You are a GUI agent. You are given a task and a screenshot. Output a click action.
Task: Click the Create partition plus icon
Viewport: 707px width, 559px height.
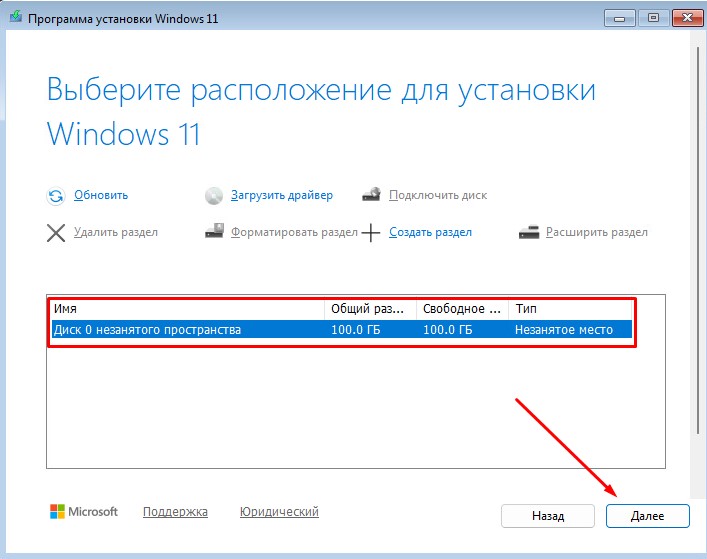click(x=371, y=233)
